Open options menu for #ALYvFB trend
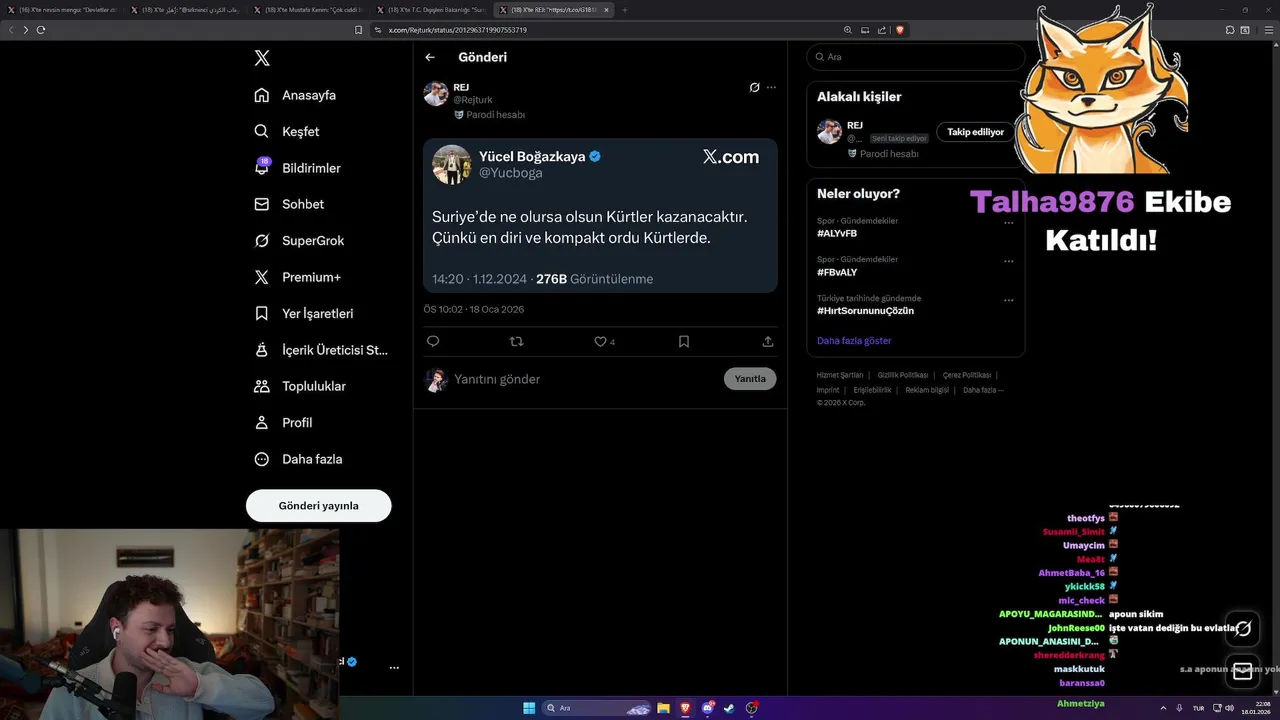Image resolution: width=1280 pixels, height=720 pixels. pyautogui.click(x=1008, y=223)
